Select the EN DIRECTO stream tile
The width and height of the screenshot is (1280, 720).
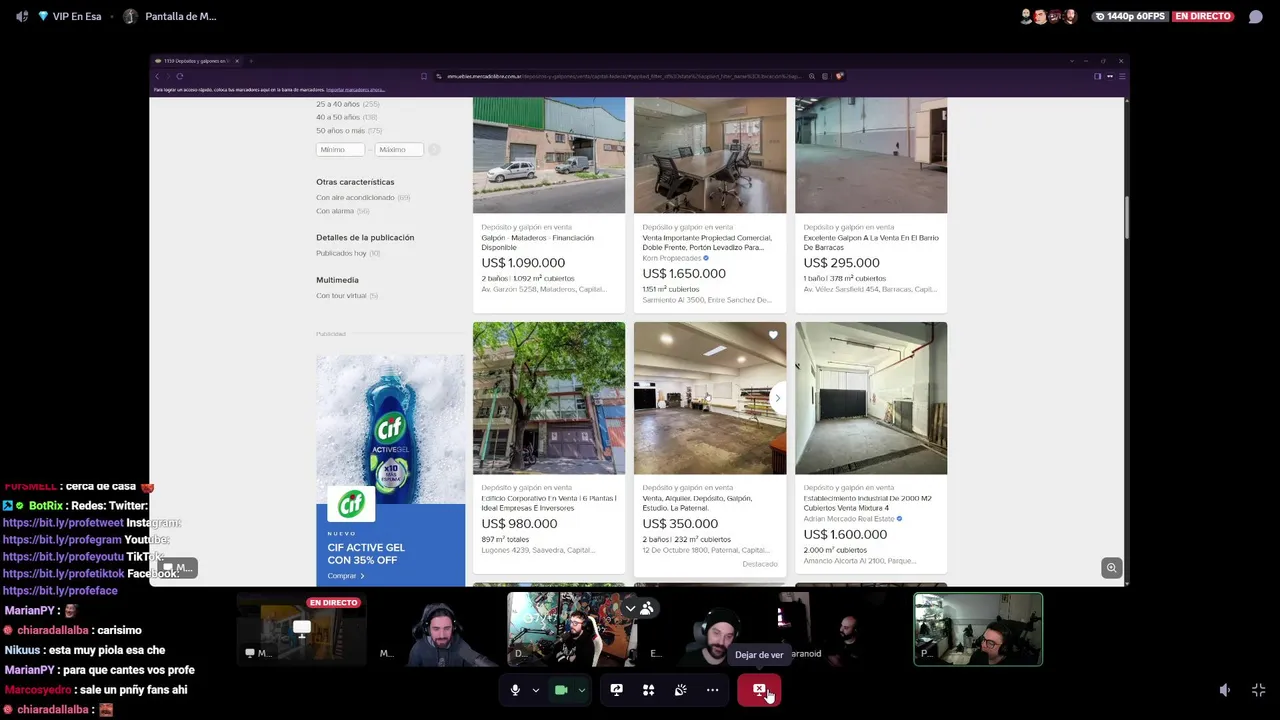coord(301,630)
